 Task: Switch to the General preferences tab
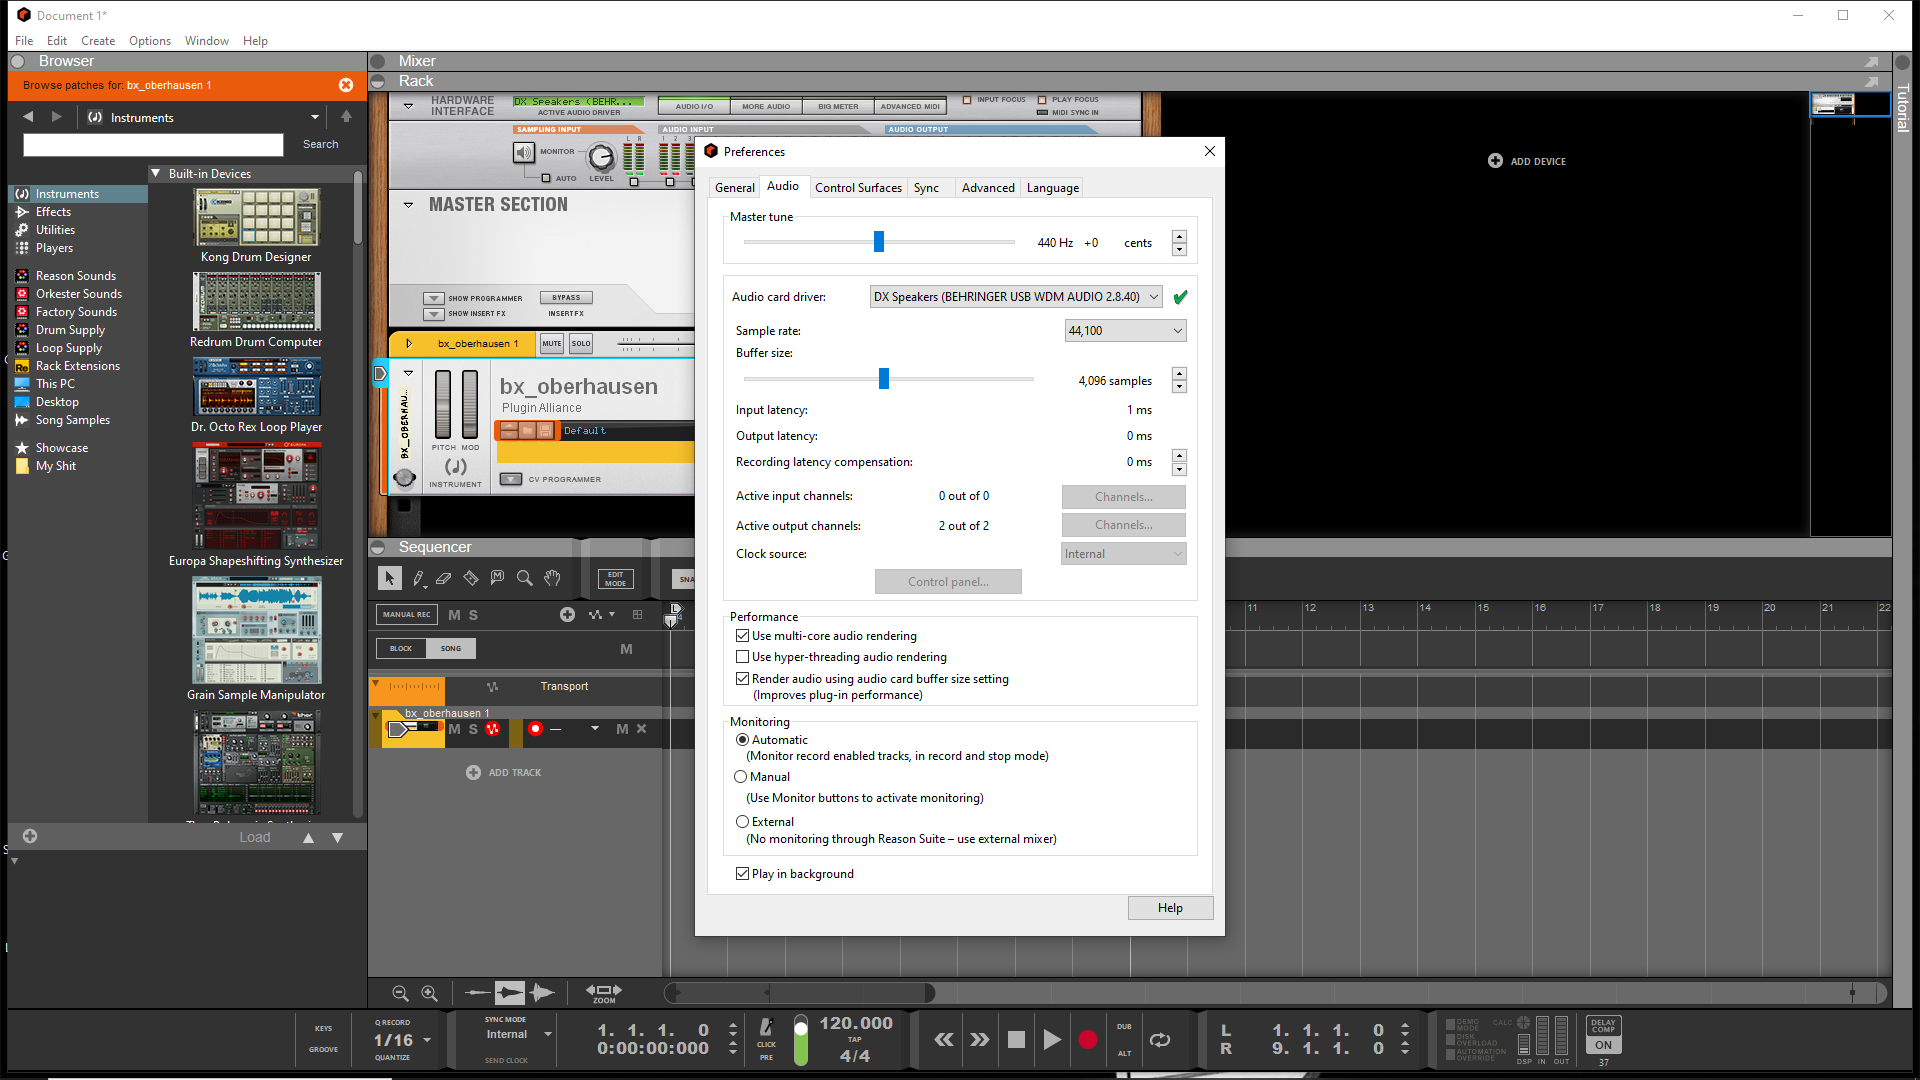(x=734, y=188)
